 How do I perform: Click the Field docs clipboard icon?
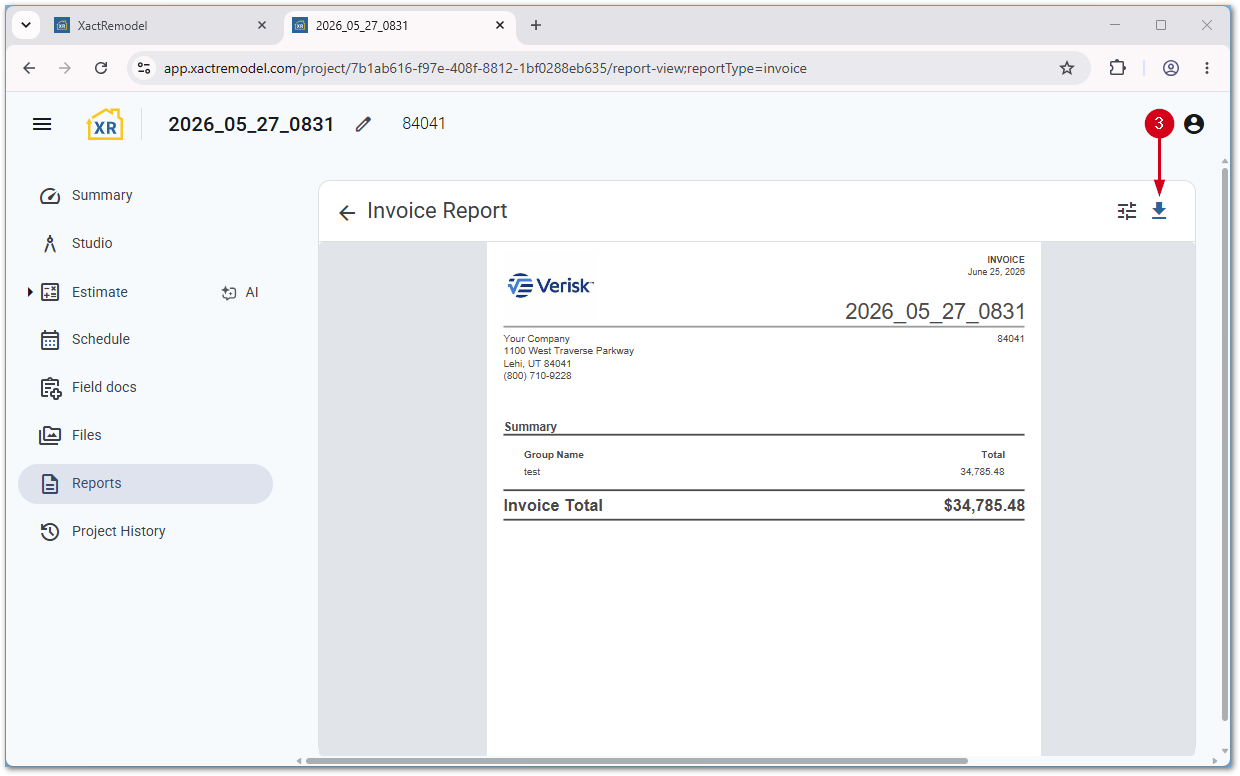pyautogui.click(x=50, y=388)
